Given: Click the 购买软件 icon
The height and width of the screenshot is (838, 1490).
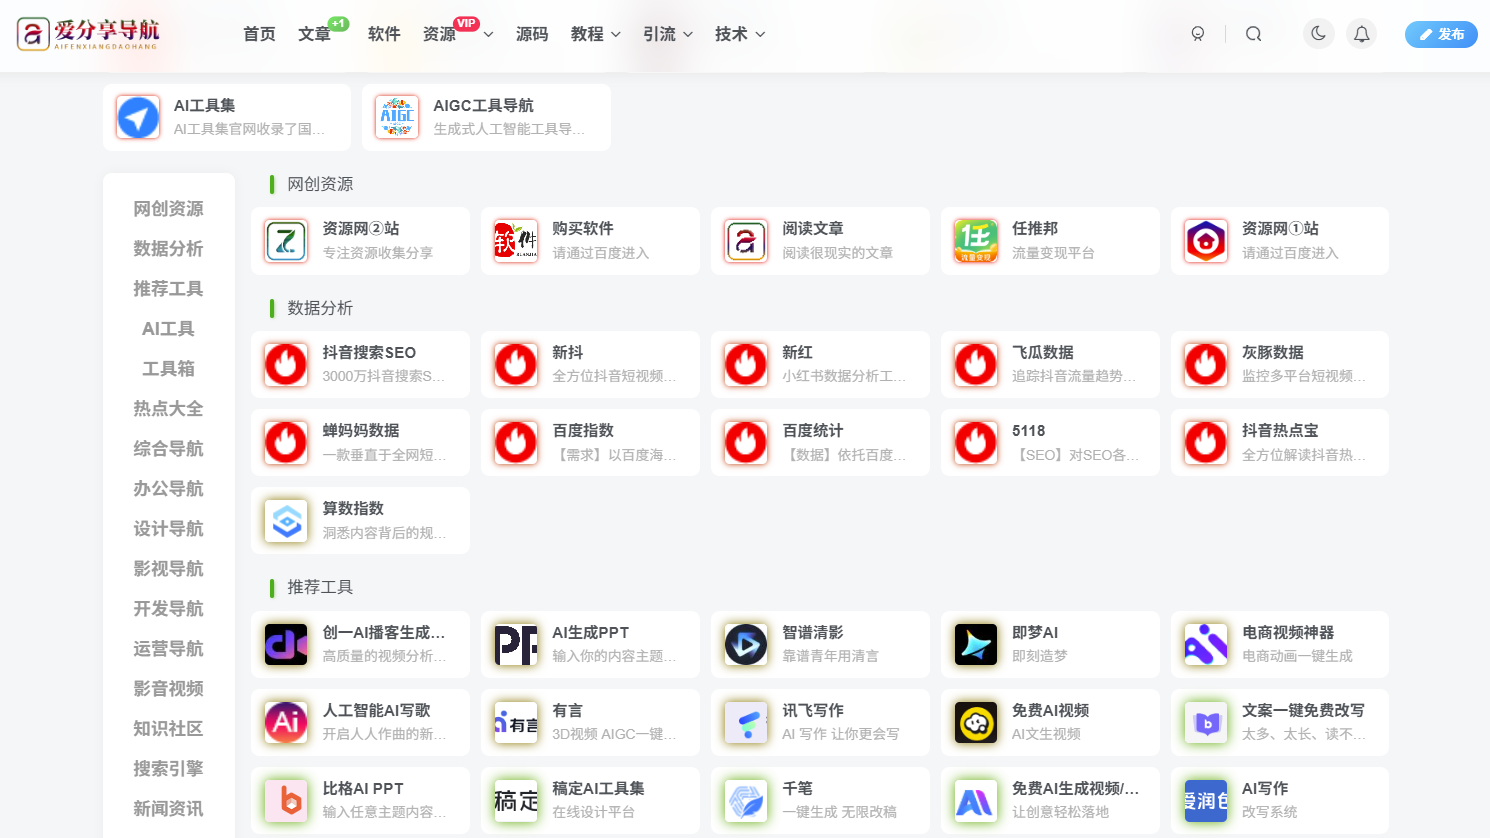Looking at the screenshot, I should point(516,241).
